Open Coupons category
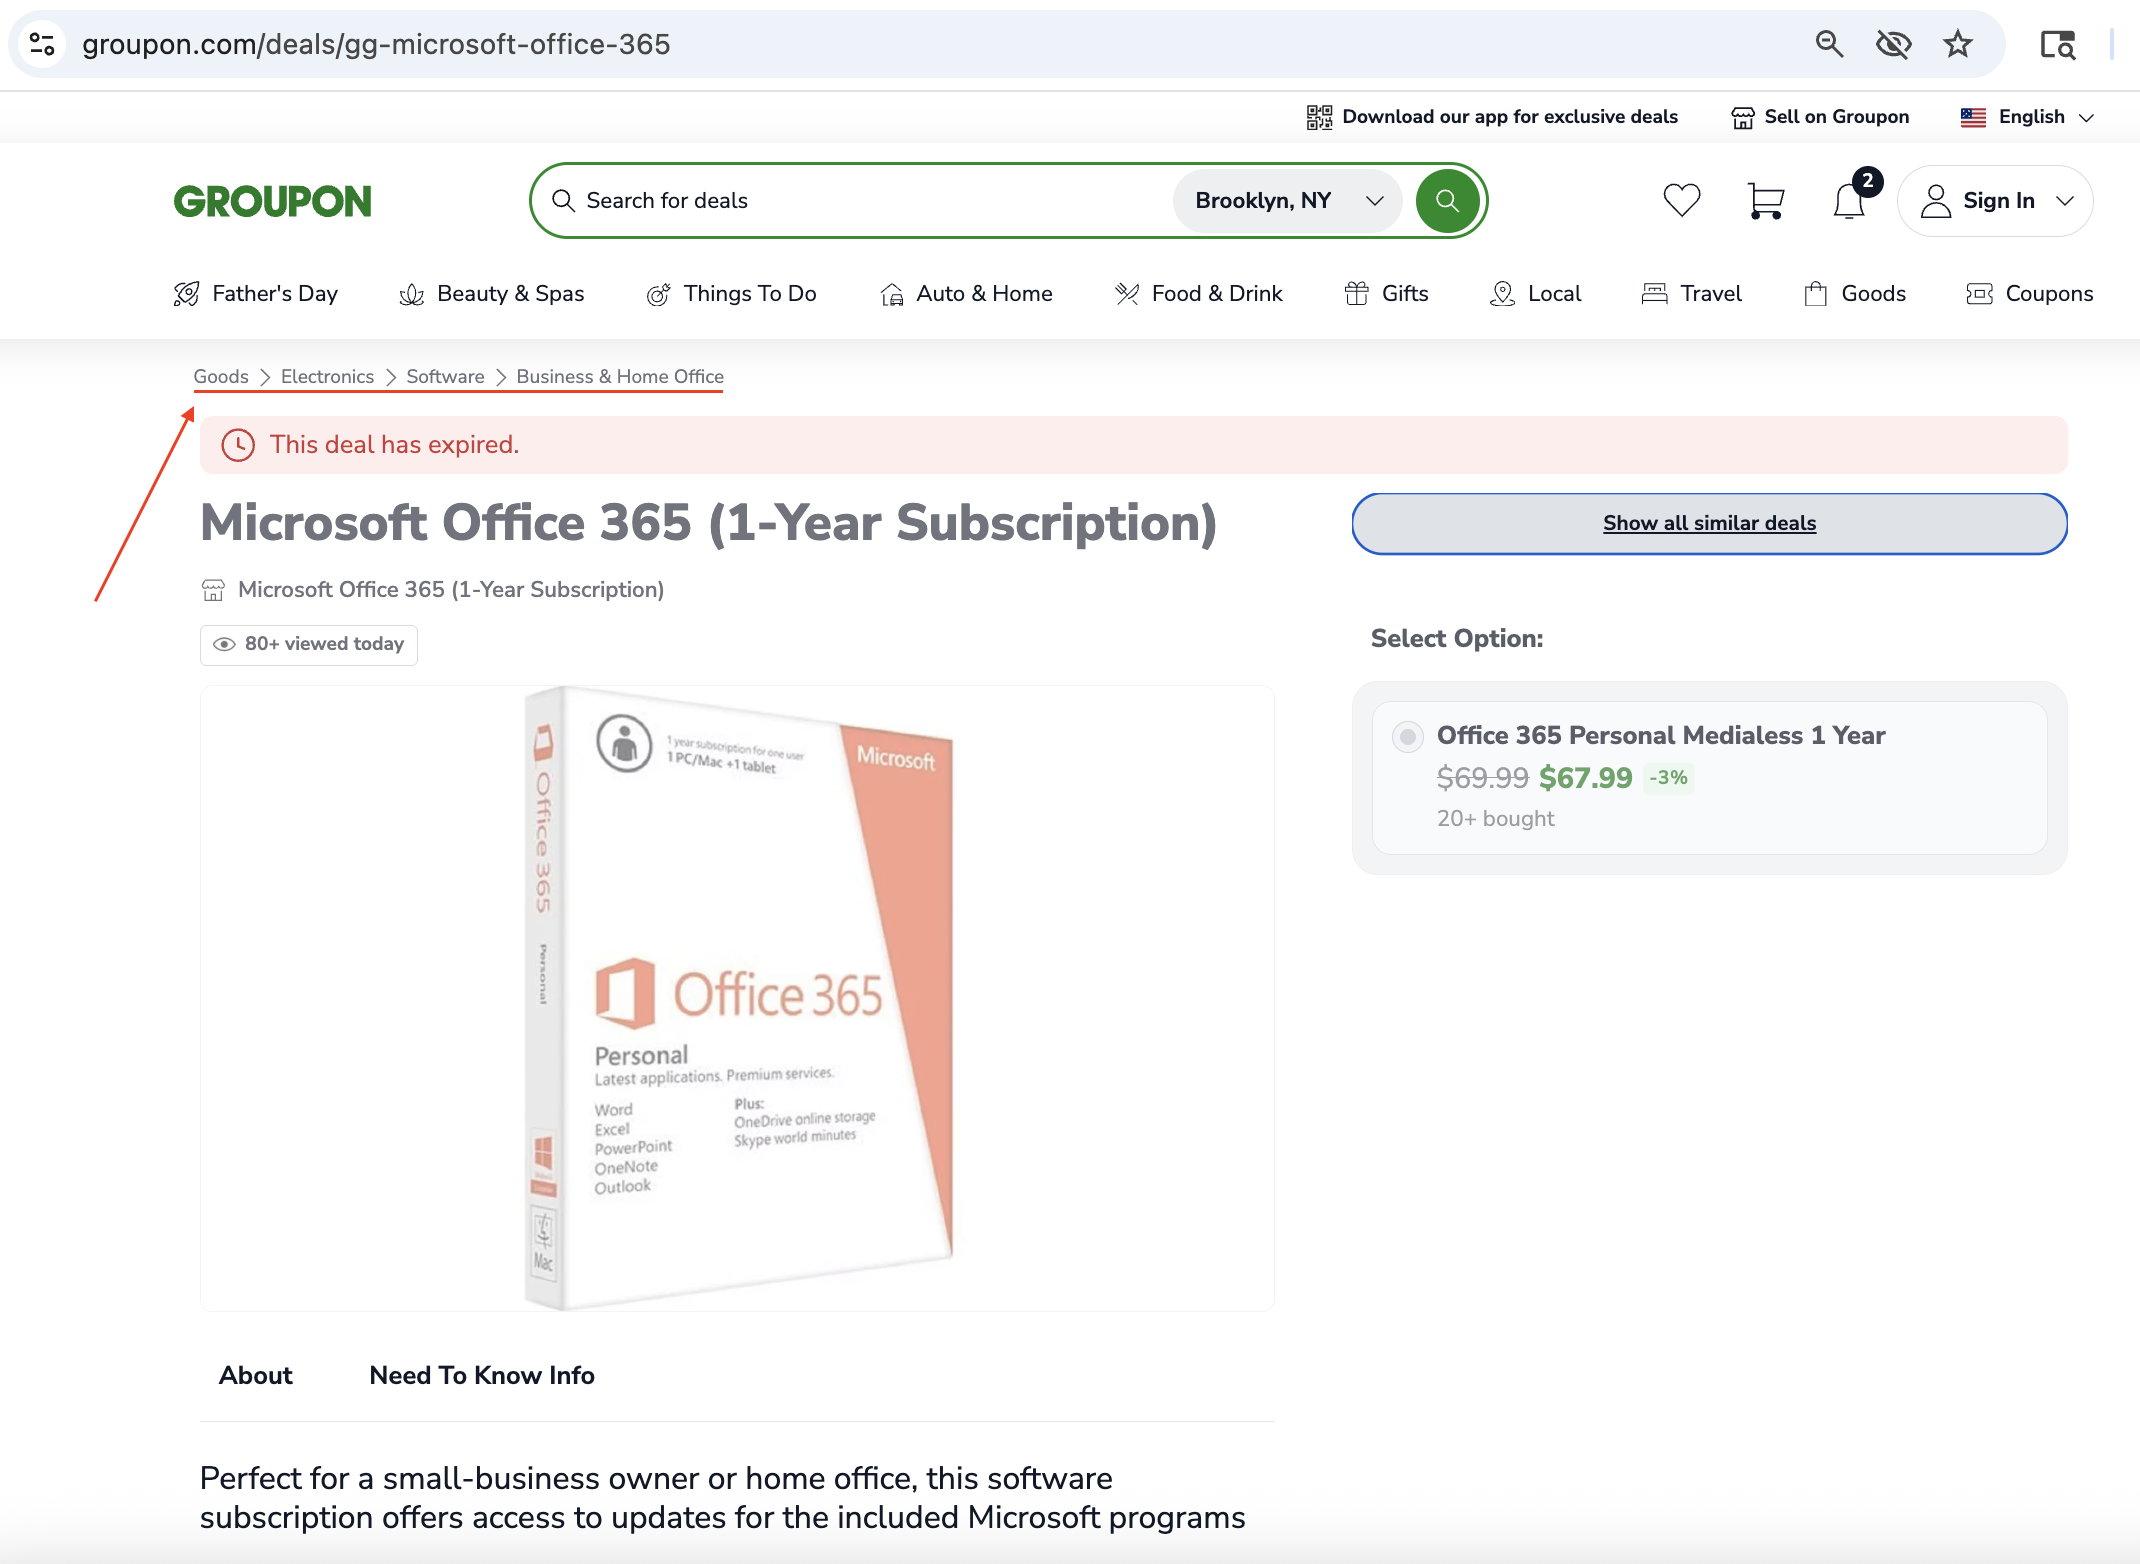Viewport: 2140px width, 1564px height. pyautogui.click(x=2030, y=293)
